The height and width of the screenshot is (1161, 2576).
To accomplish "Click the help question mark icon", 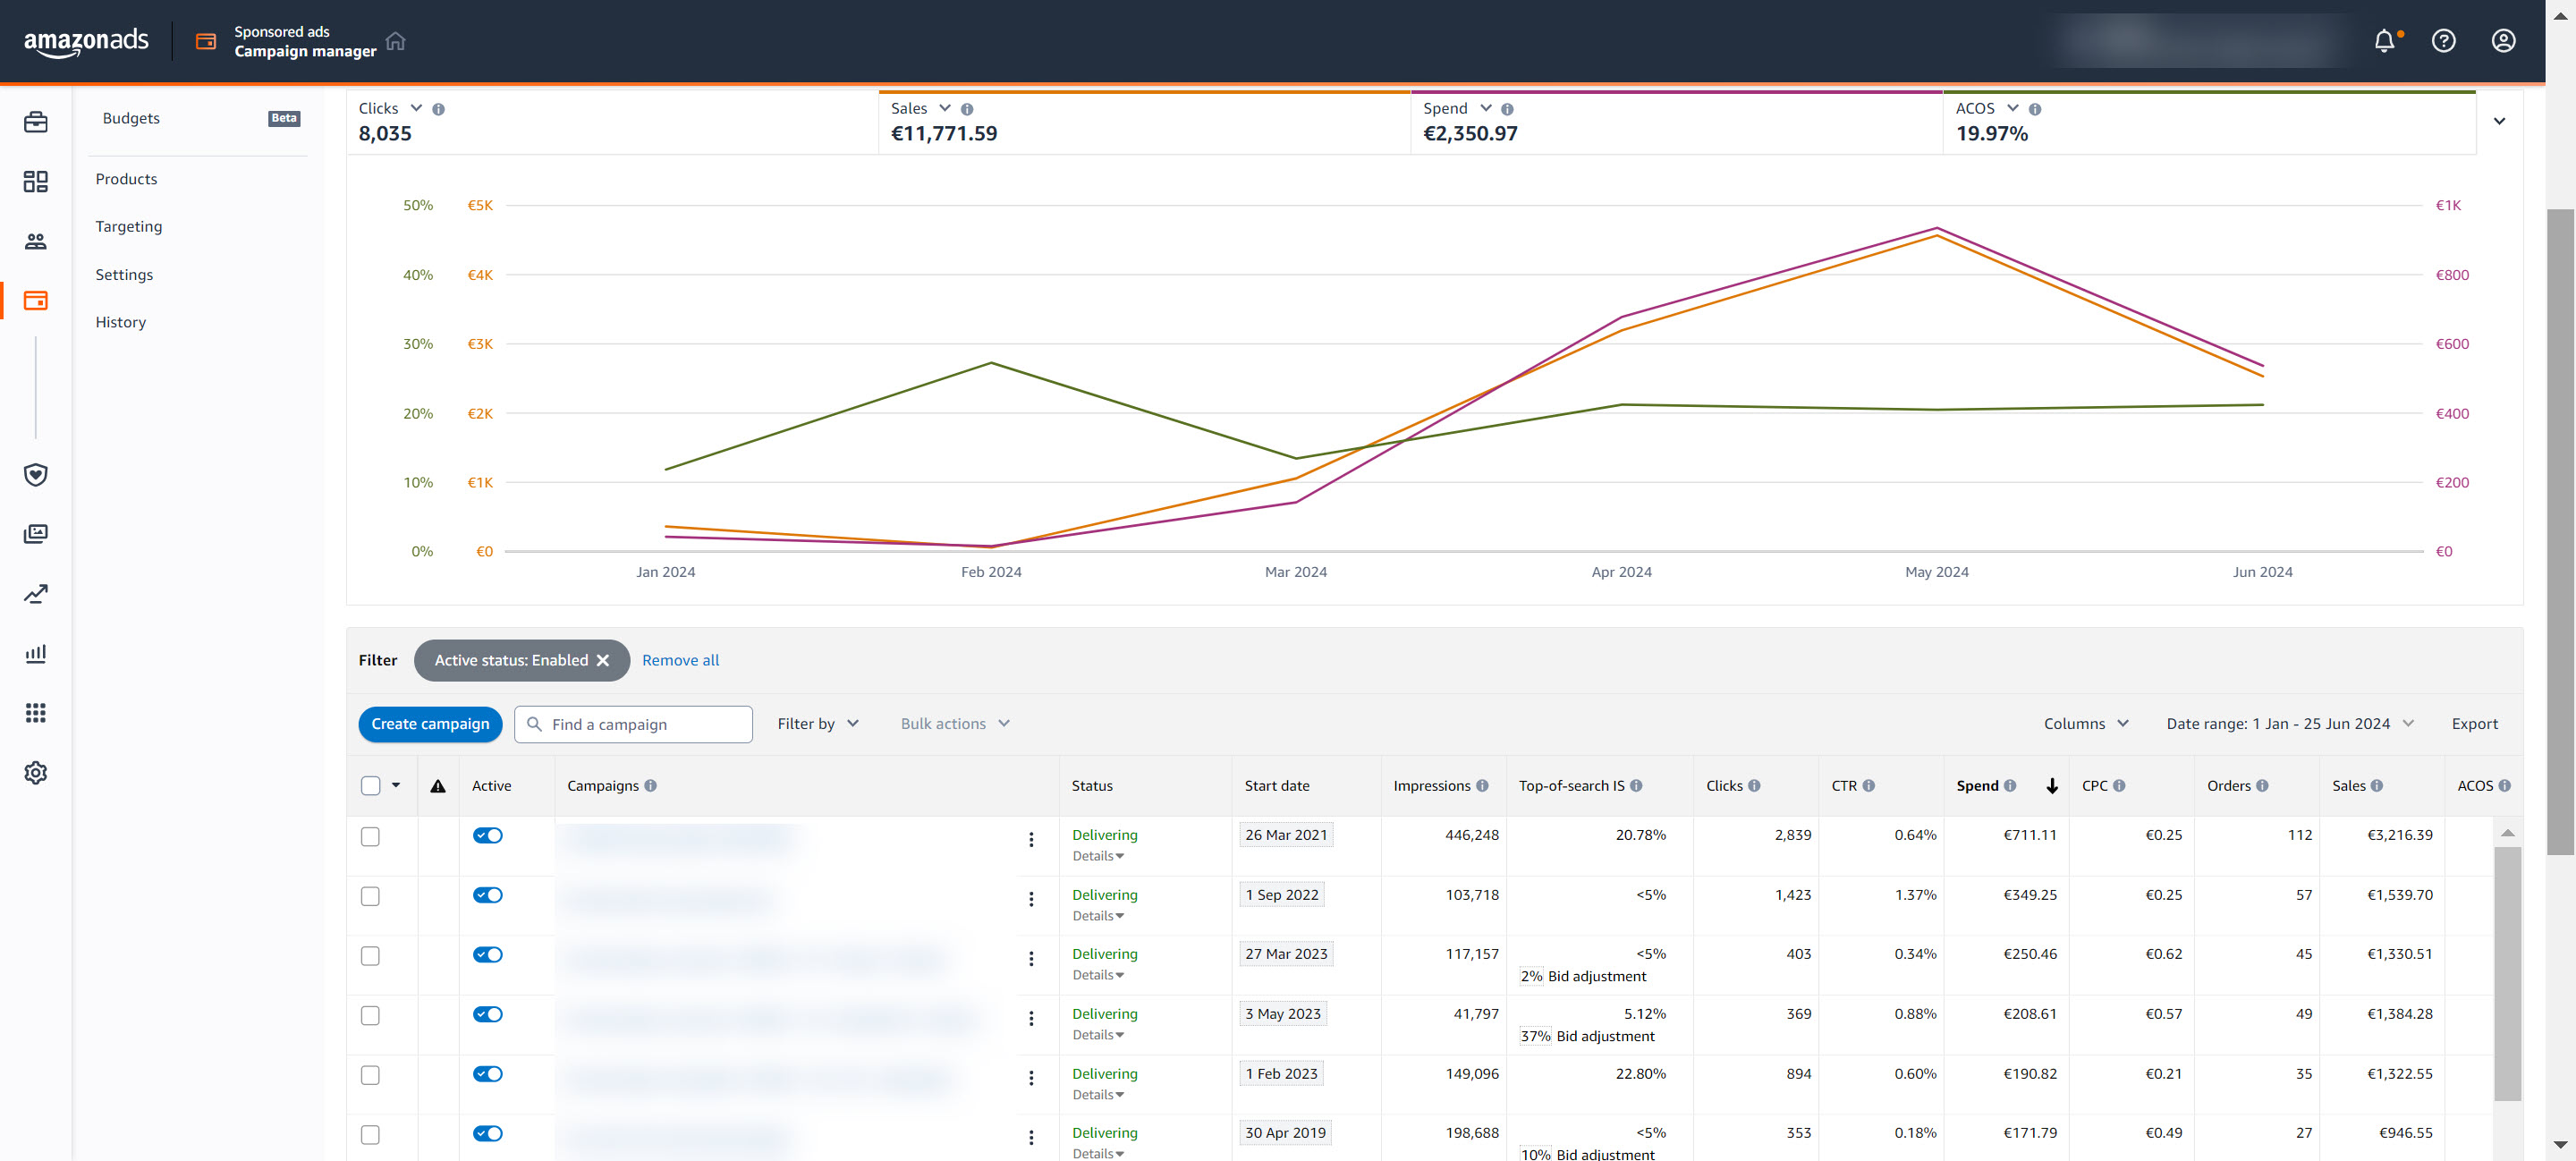I will coord(2443,41).
